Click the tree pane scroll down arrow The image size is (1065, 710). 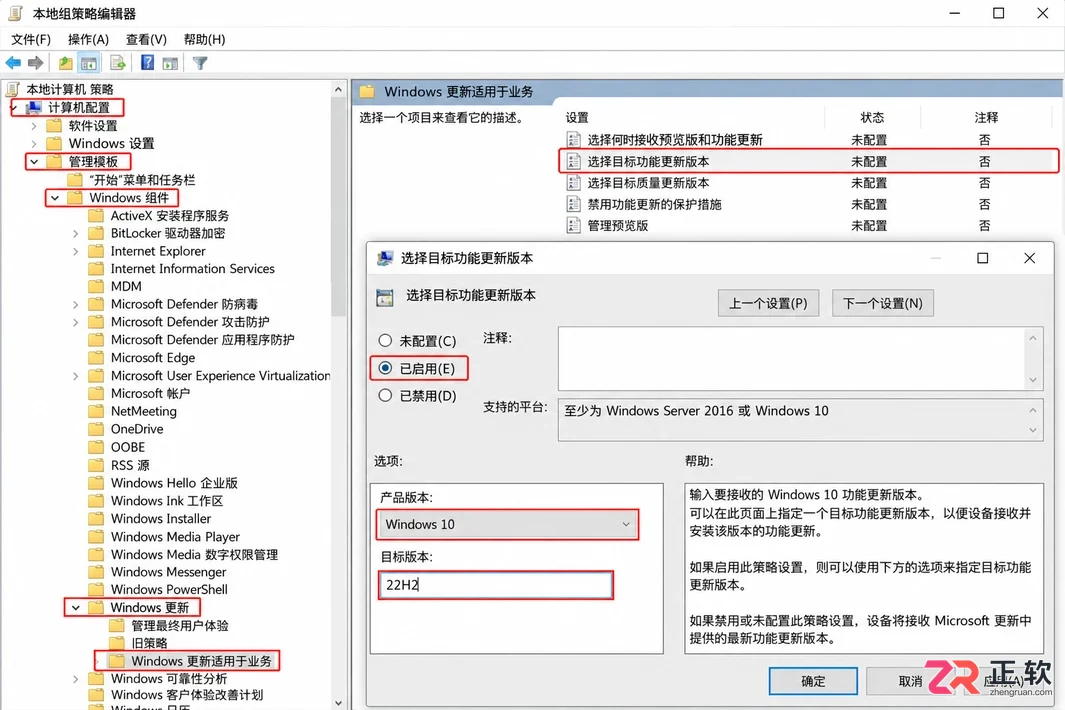(x=338, y=703)
